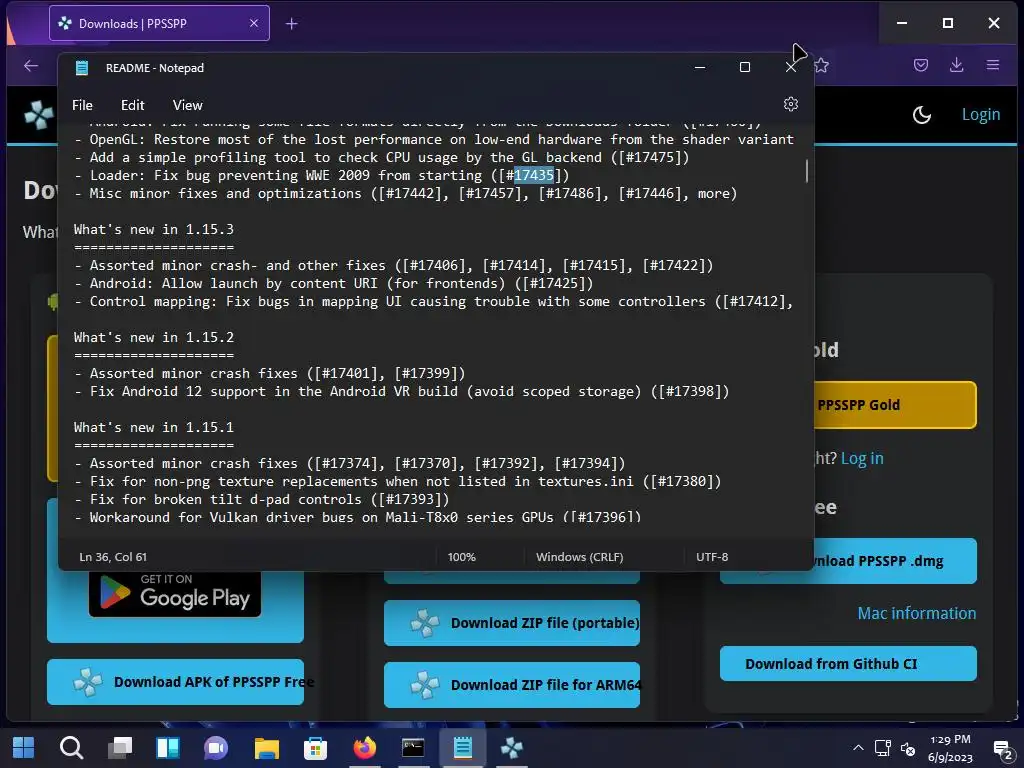Switch to Notepad on the taskbar
Image resolution: width=1024 pixels, height=768 pixels.
pos(462,748)
